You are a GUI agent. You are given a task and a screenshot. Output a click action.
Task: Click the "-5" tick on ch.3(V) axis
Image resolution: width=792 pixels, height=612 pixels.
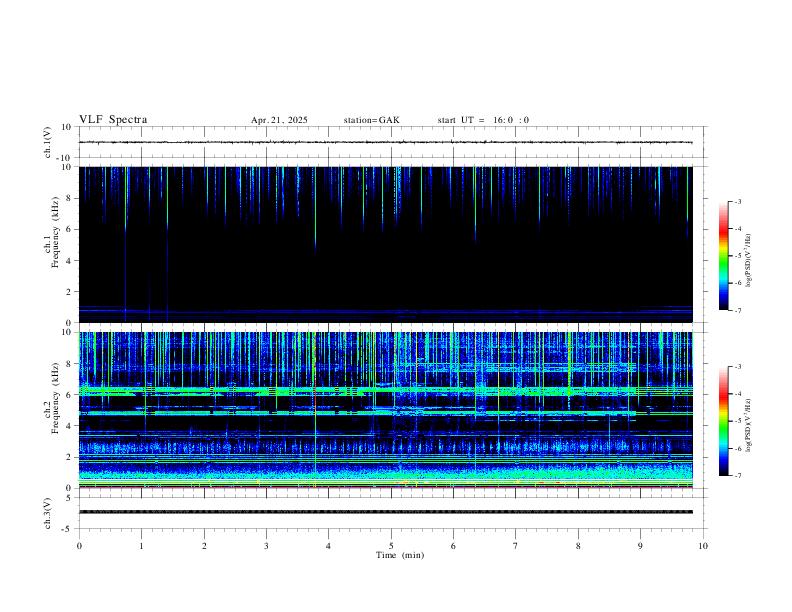[68, 529]
